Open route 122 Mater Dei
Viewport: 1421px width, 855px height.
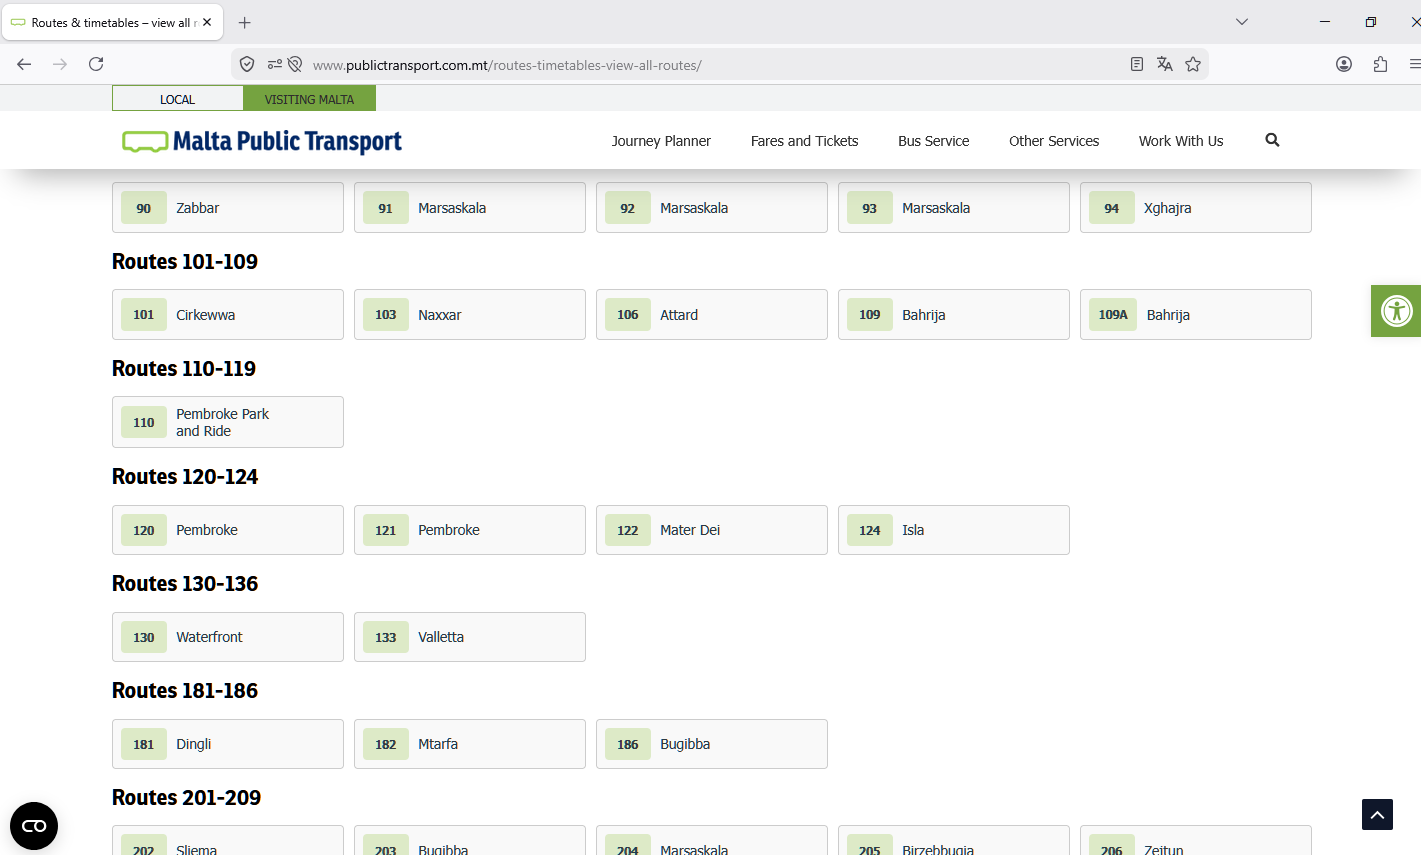(712, 530)
